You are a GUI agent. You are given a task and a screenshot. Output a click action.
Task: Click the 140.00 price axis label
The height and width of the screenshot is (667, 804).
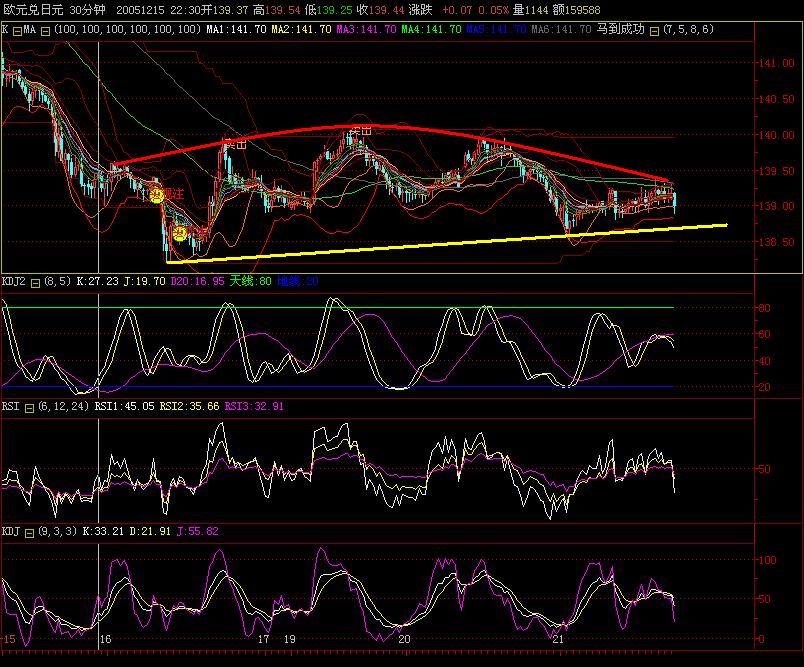pyautogui.click(x=776, y=135)
